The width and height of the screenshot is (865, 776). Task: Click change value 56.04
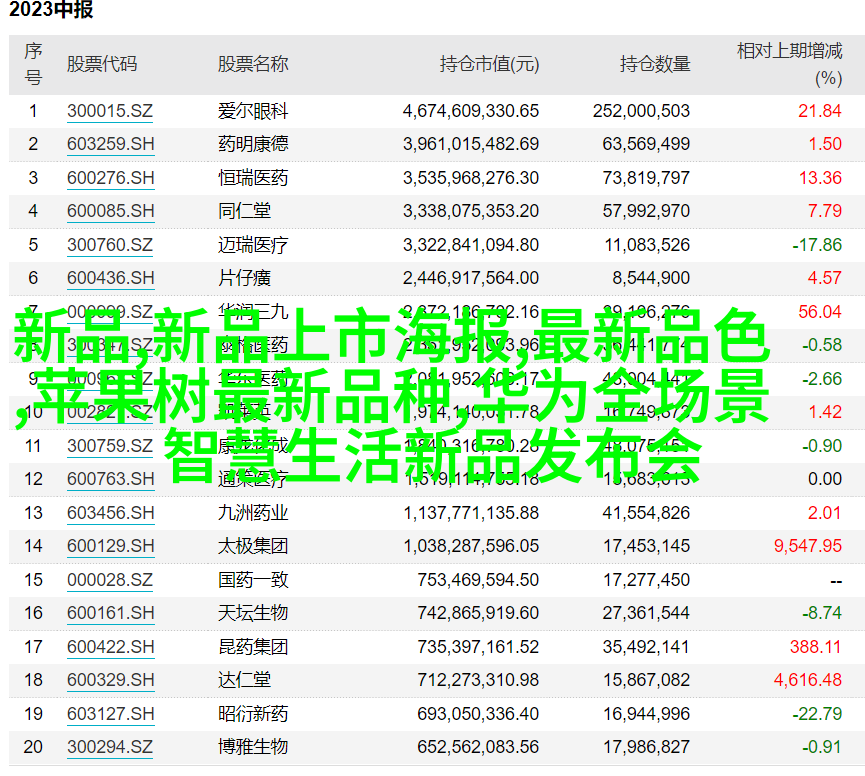coord(820,312)
